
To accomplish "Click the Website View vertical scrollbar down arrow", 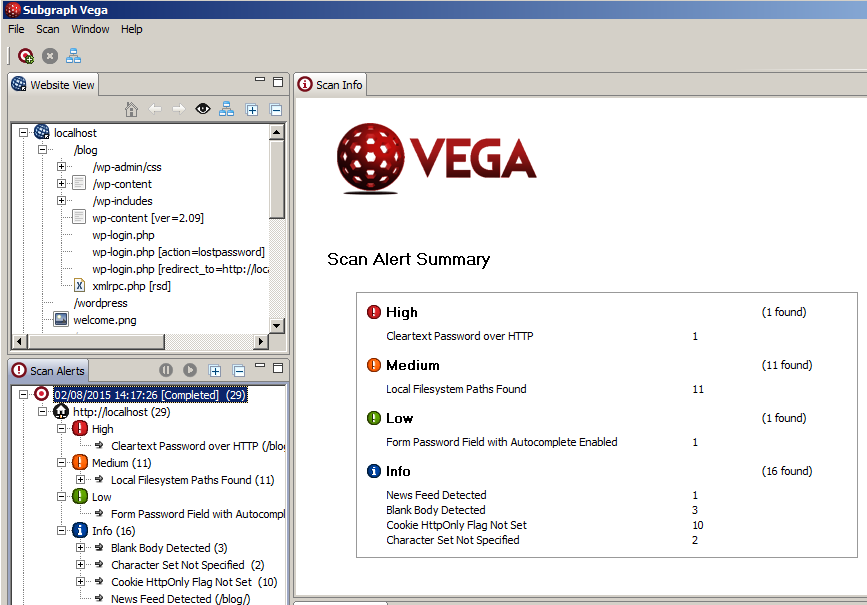I will tap(277, 325).
